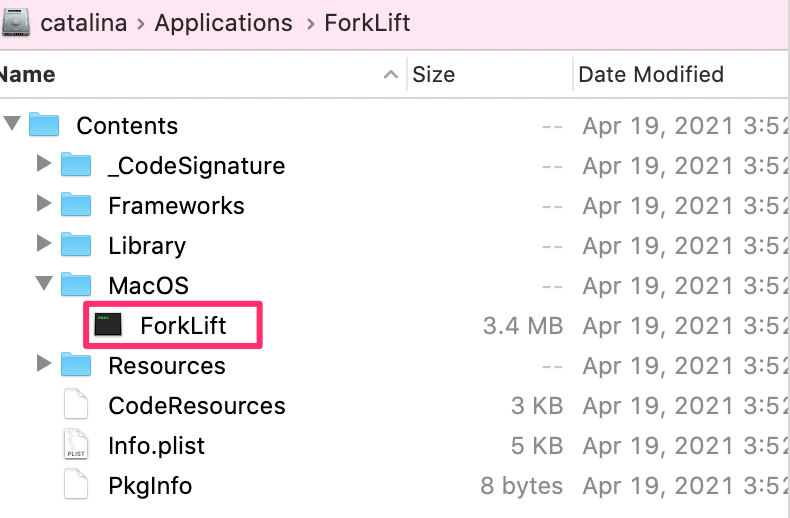Click the PkgInfo file icon

(x=76, y=484)
